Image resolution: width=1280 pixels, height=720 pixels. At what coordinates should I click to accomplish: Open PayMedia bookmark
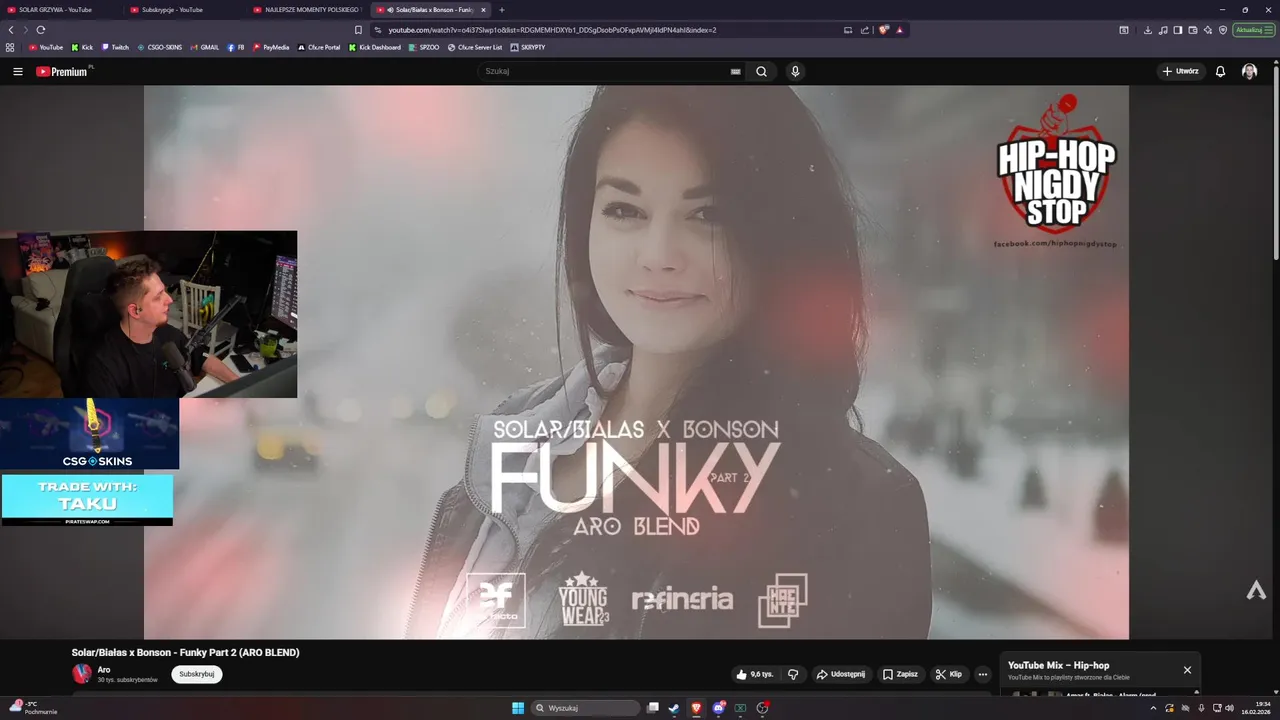[271, 47]
